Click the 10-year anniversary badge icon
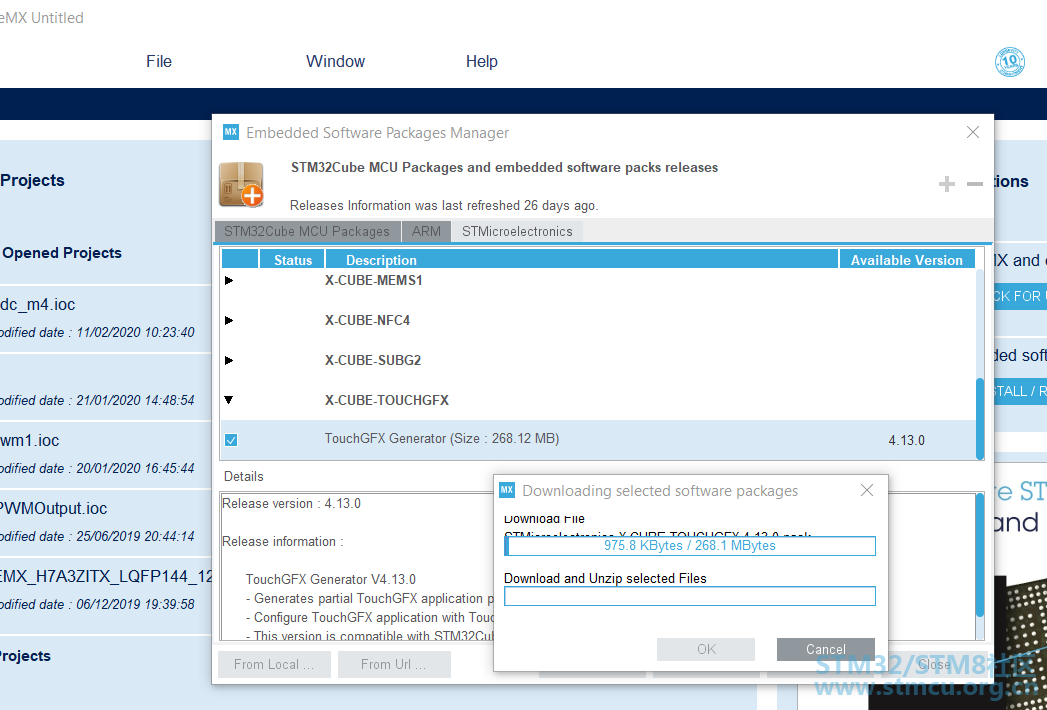The width and height of the screenshot is (1047, 710). coord(1010,62)
